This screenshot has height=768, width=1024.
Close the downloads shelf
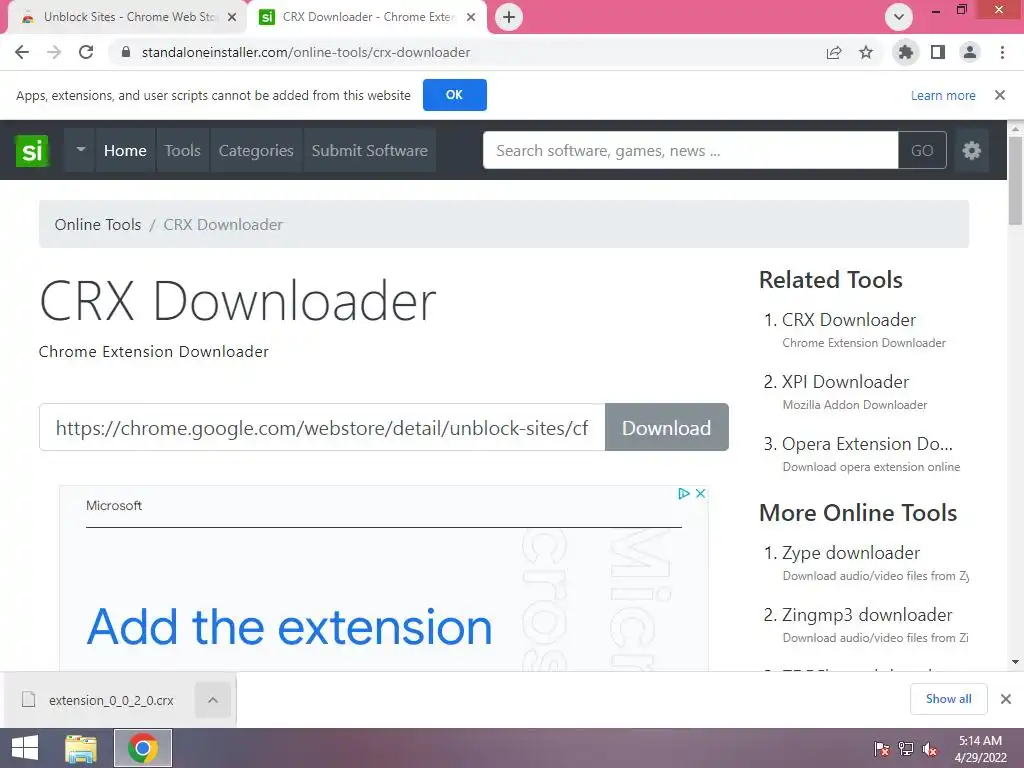coord(1006,699)
